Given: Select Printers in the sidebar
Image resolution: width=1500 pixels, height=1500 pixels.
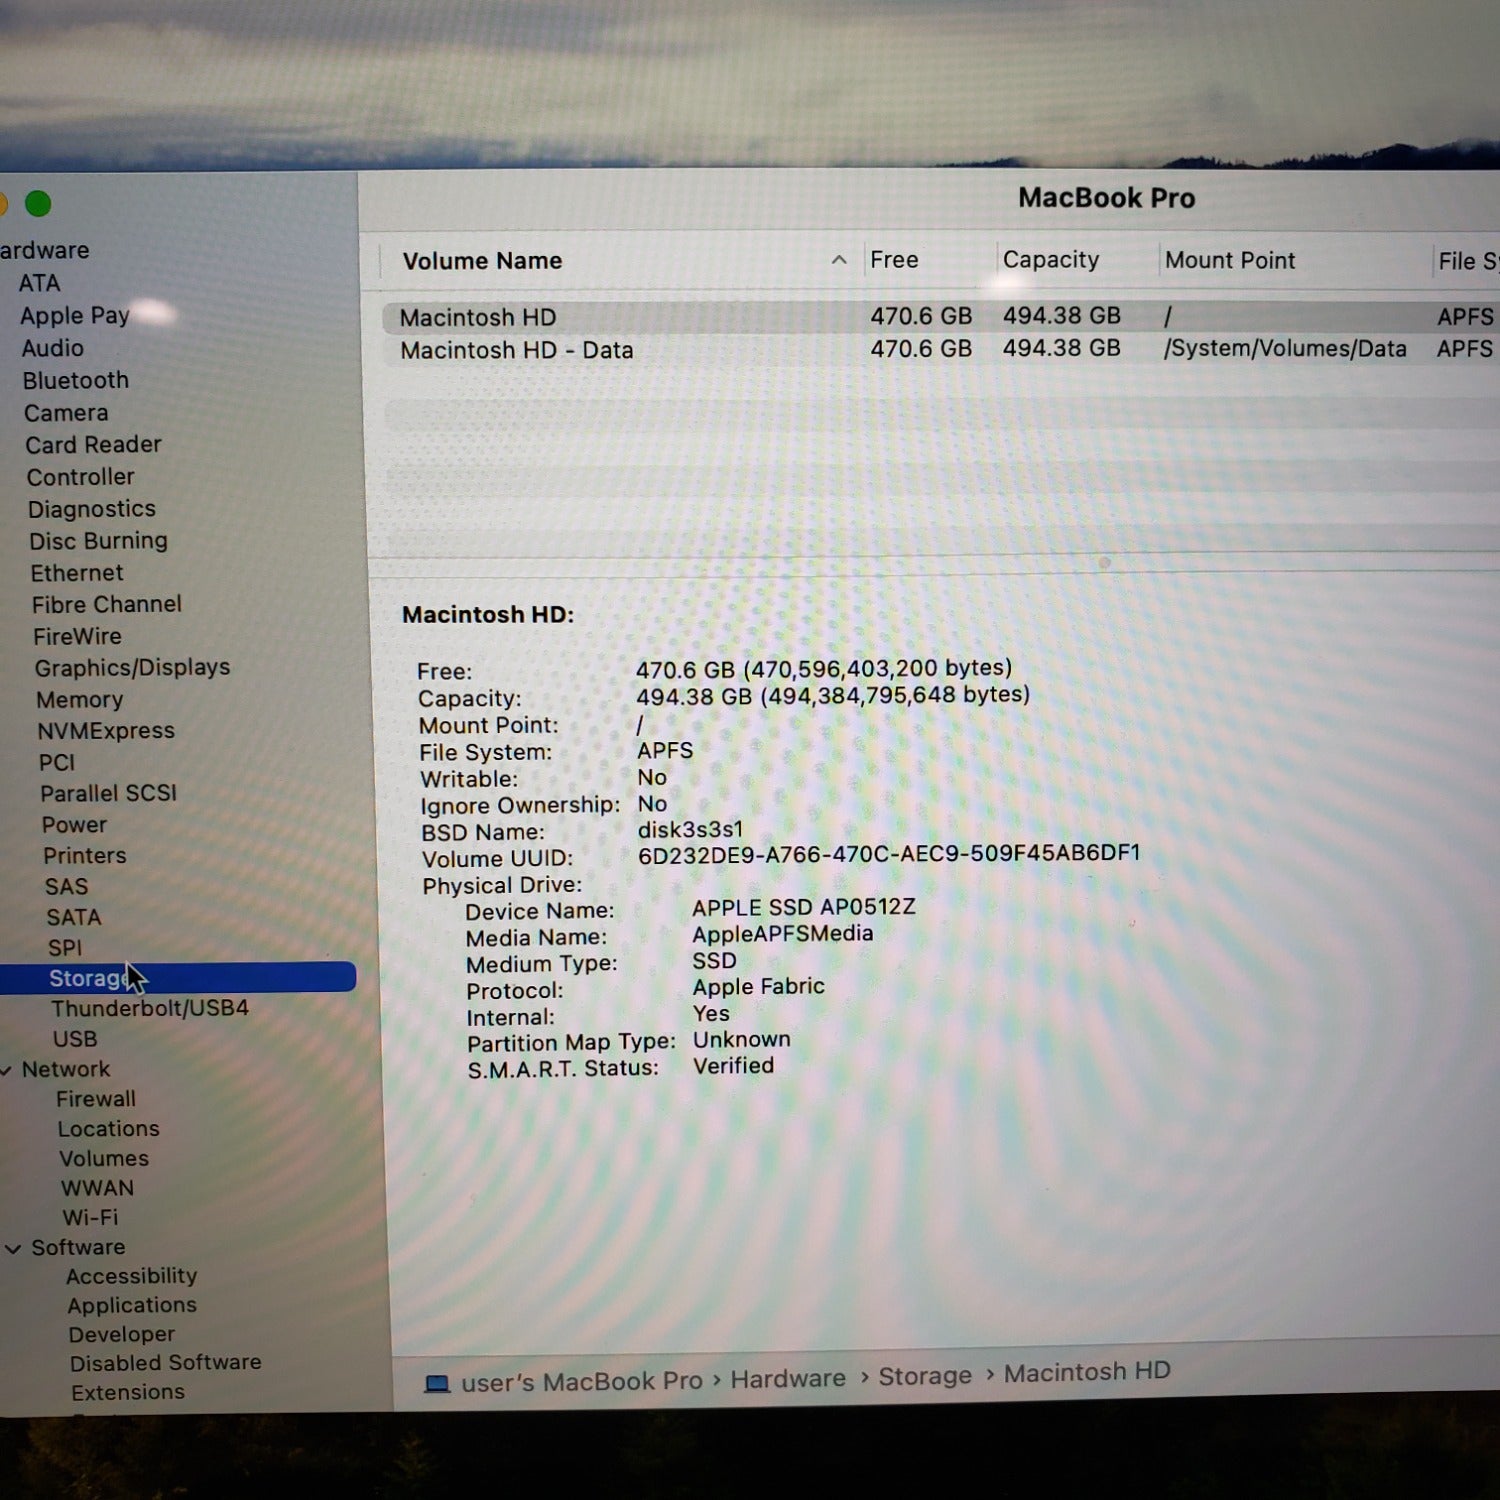Looking at the screenshot, I should 85,855.
